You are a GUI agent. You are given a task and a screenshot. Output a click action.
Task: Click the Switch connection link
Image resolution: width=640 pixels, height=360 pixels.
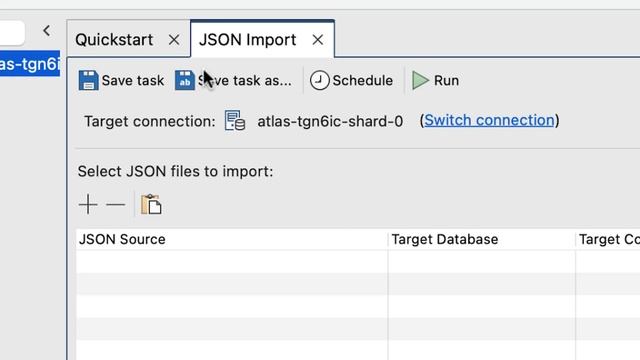489,120
